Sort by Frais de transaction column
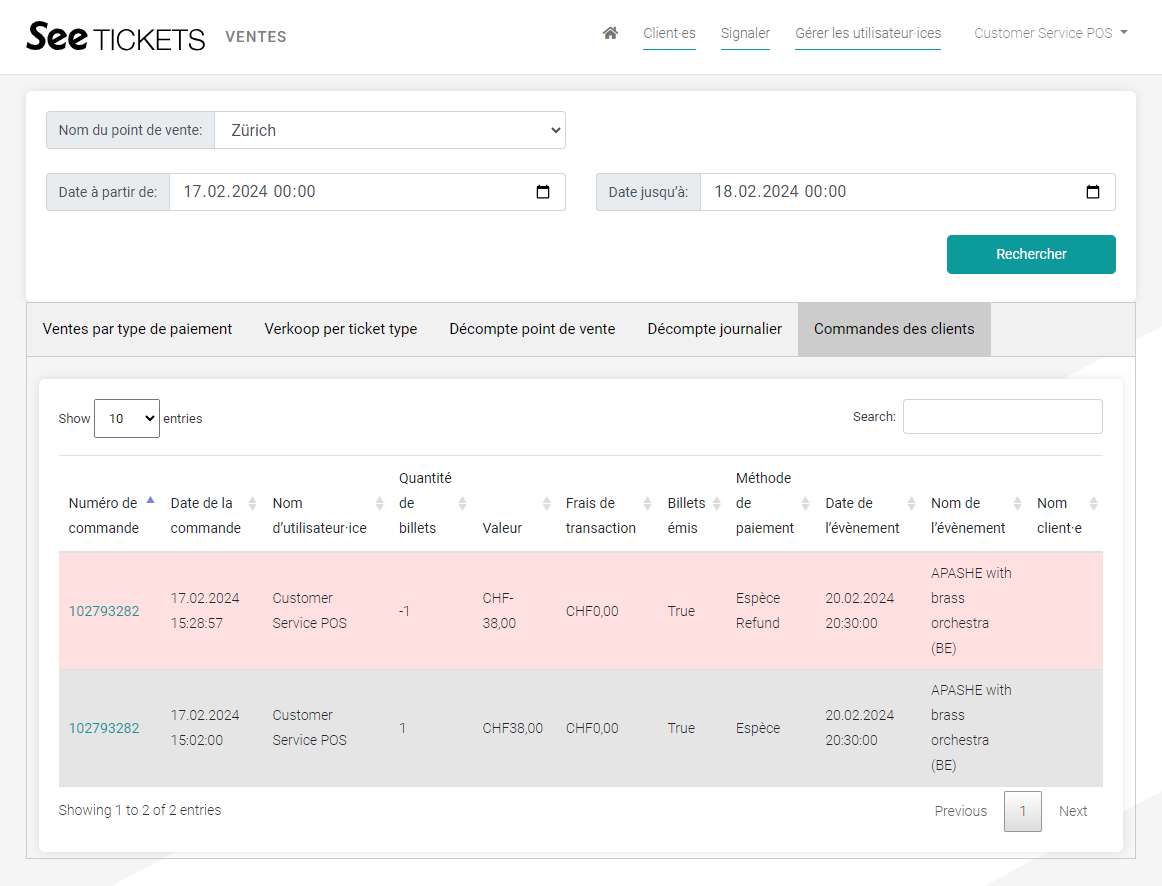The image size is (1162, 886). [600, 515]
